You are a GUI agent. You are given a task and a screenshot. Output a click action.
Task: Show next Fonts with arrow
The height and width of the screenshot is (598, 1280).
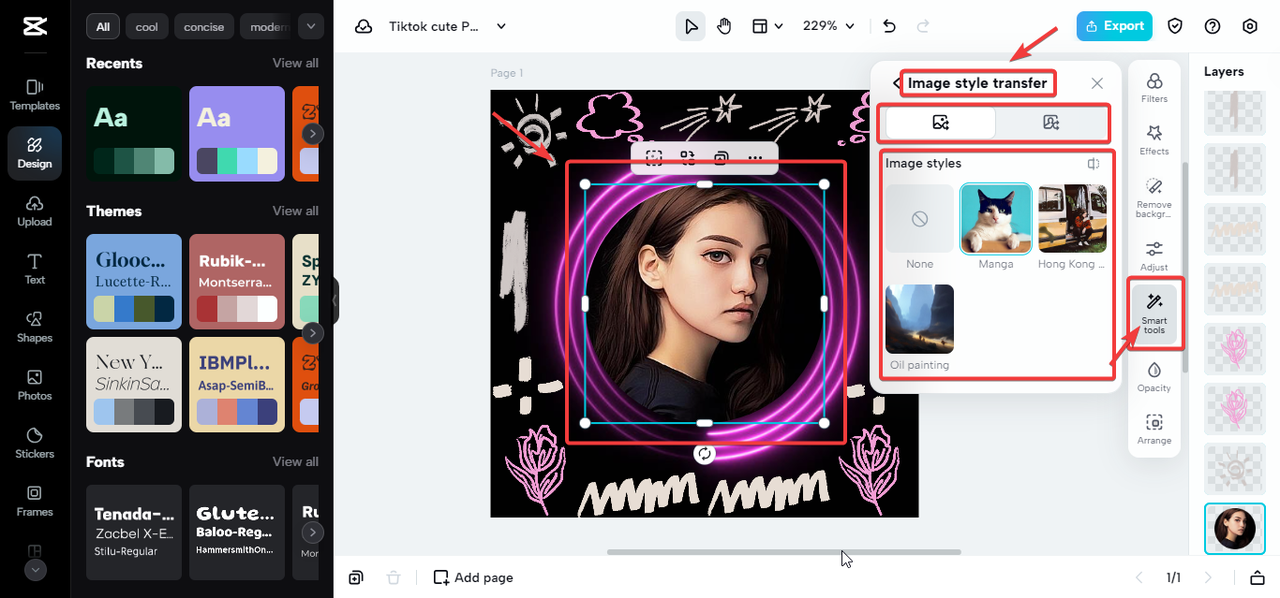coord(313,532)
